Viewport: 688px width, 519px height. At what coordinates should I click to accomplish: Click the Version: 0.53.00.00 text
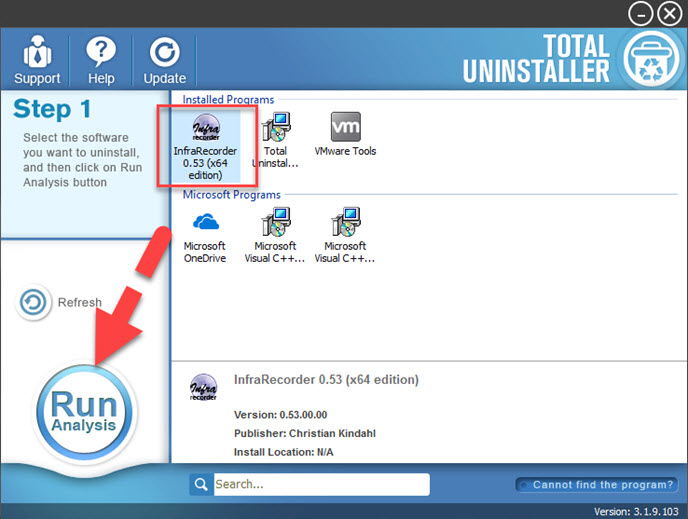(280, 415)
